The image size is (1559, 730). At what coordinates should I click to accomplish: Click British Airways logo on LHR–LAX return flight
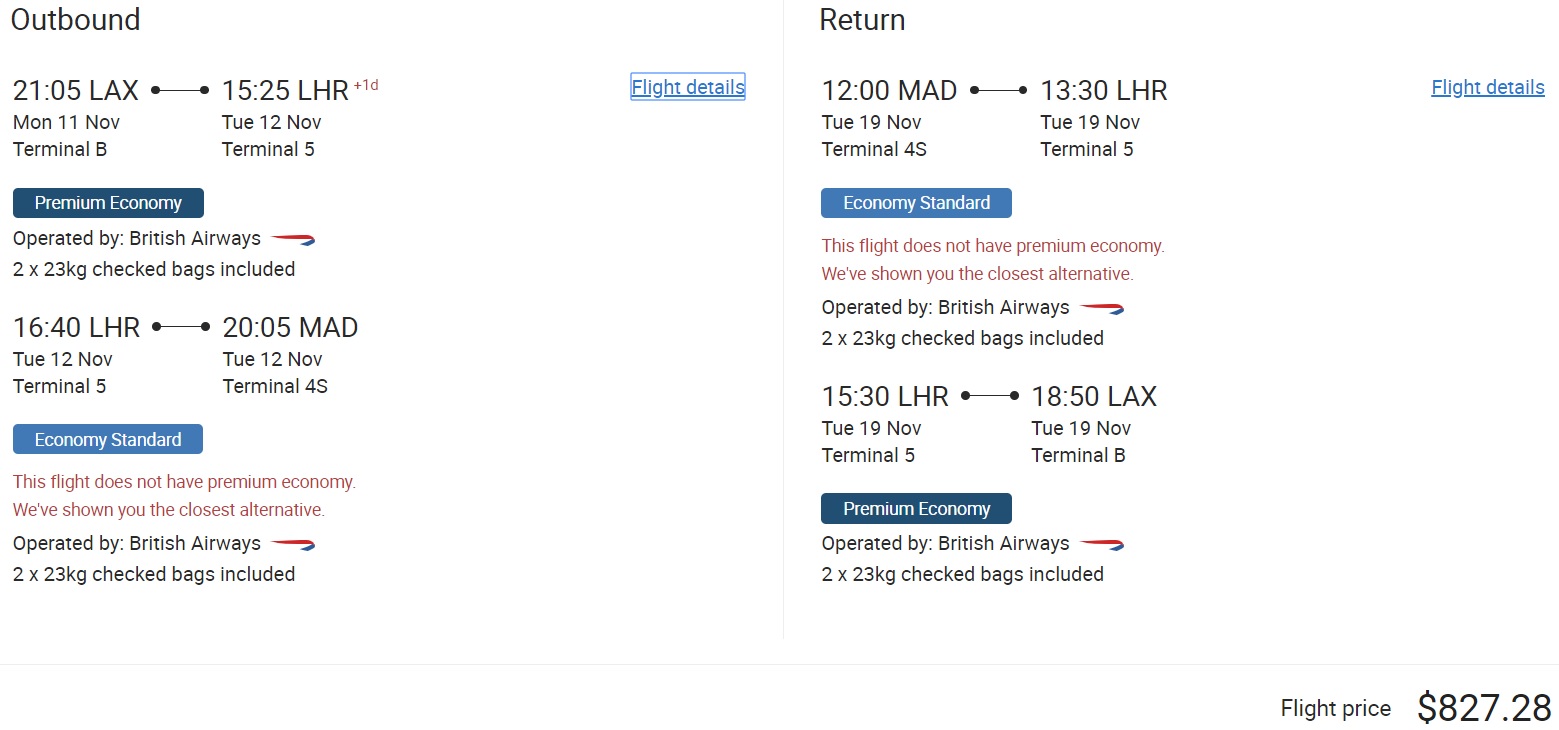1102,544
